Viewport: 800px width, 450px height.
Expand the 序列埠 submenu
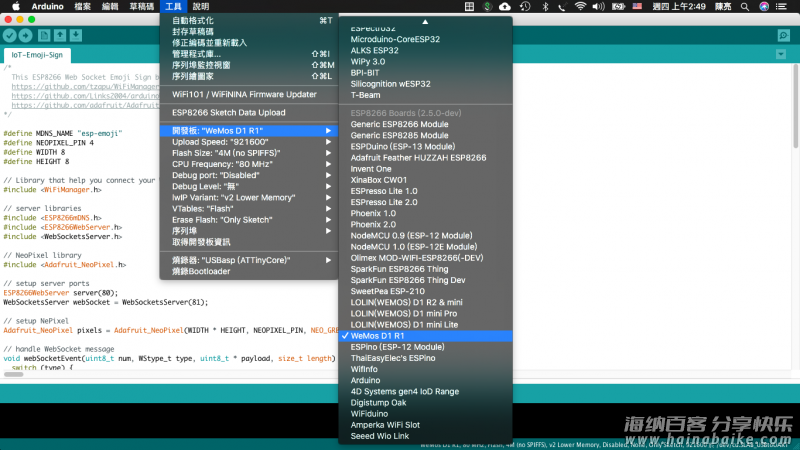249,231
